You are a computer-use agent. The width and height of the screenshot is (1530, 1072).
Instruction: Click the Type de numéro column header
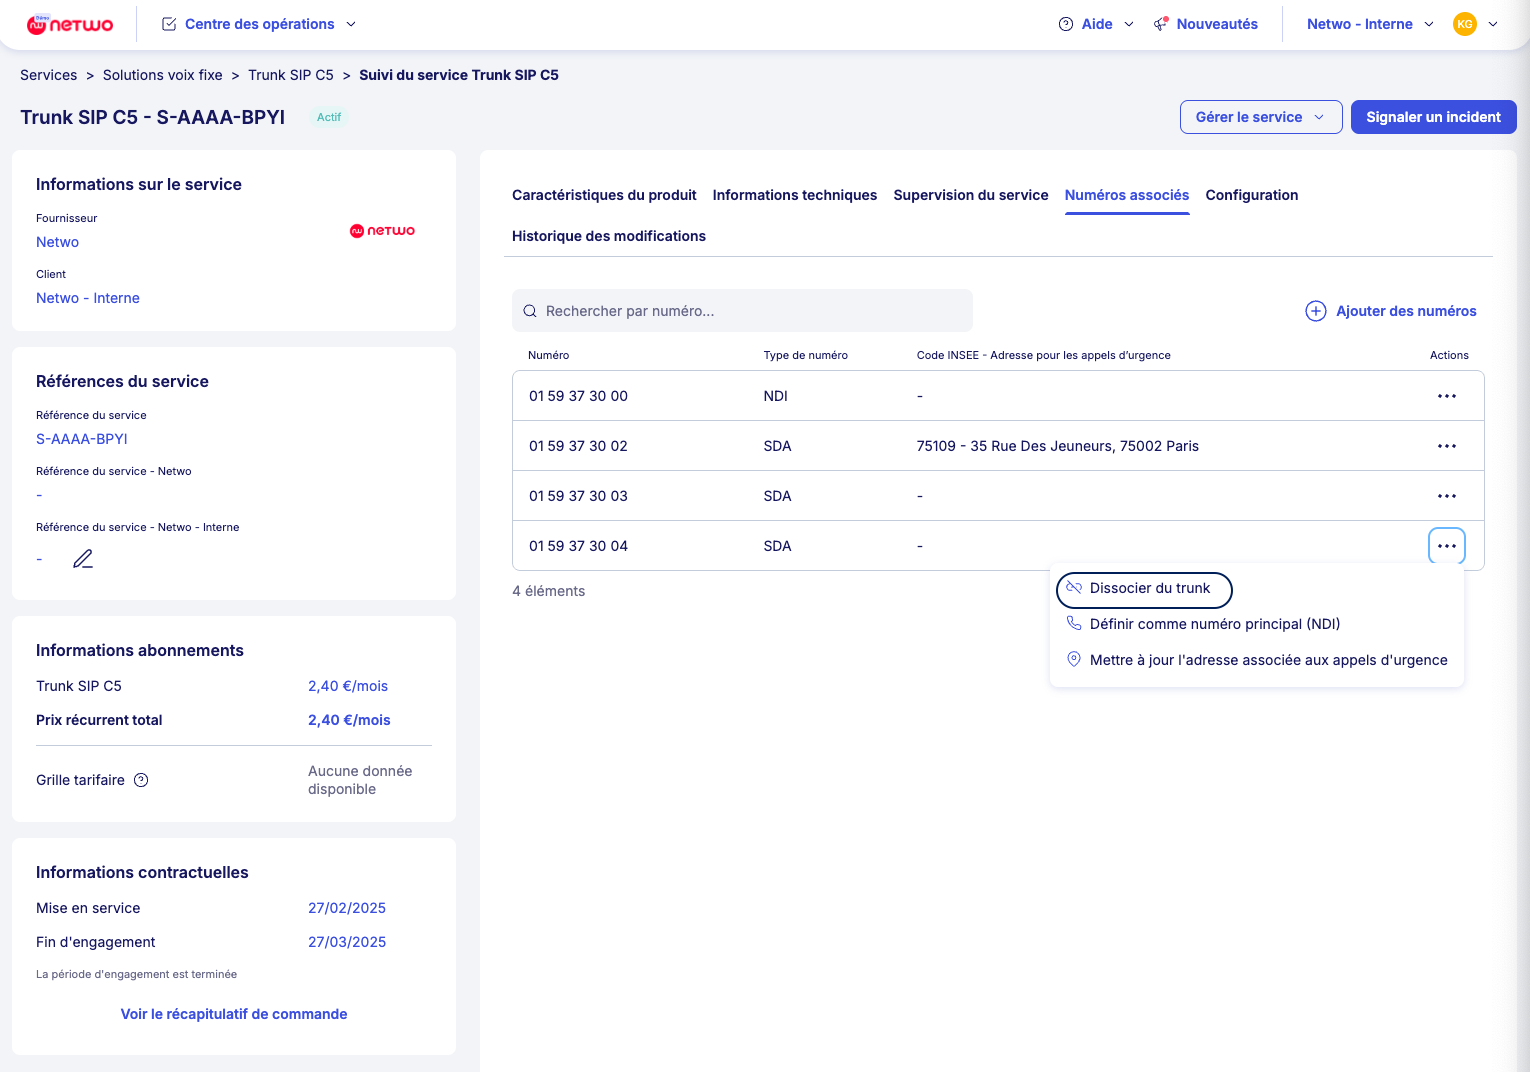click(806, 355)
